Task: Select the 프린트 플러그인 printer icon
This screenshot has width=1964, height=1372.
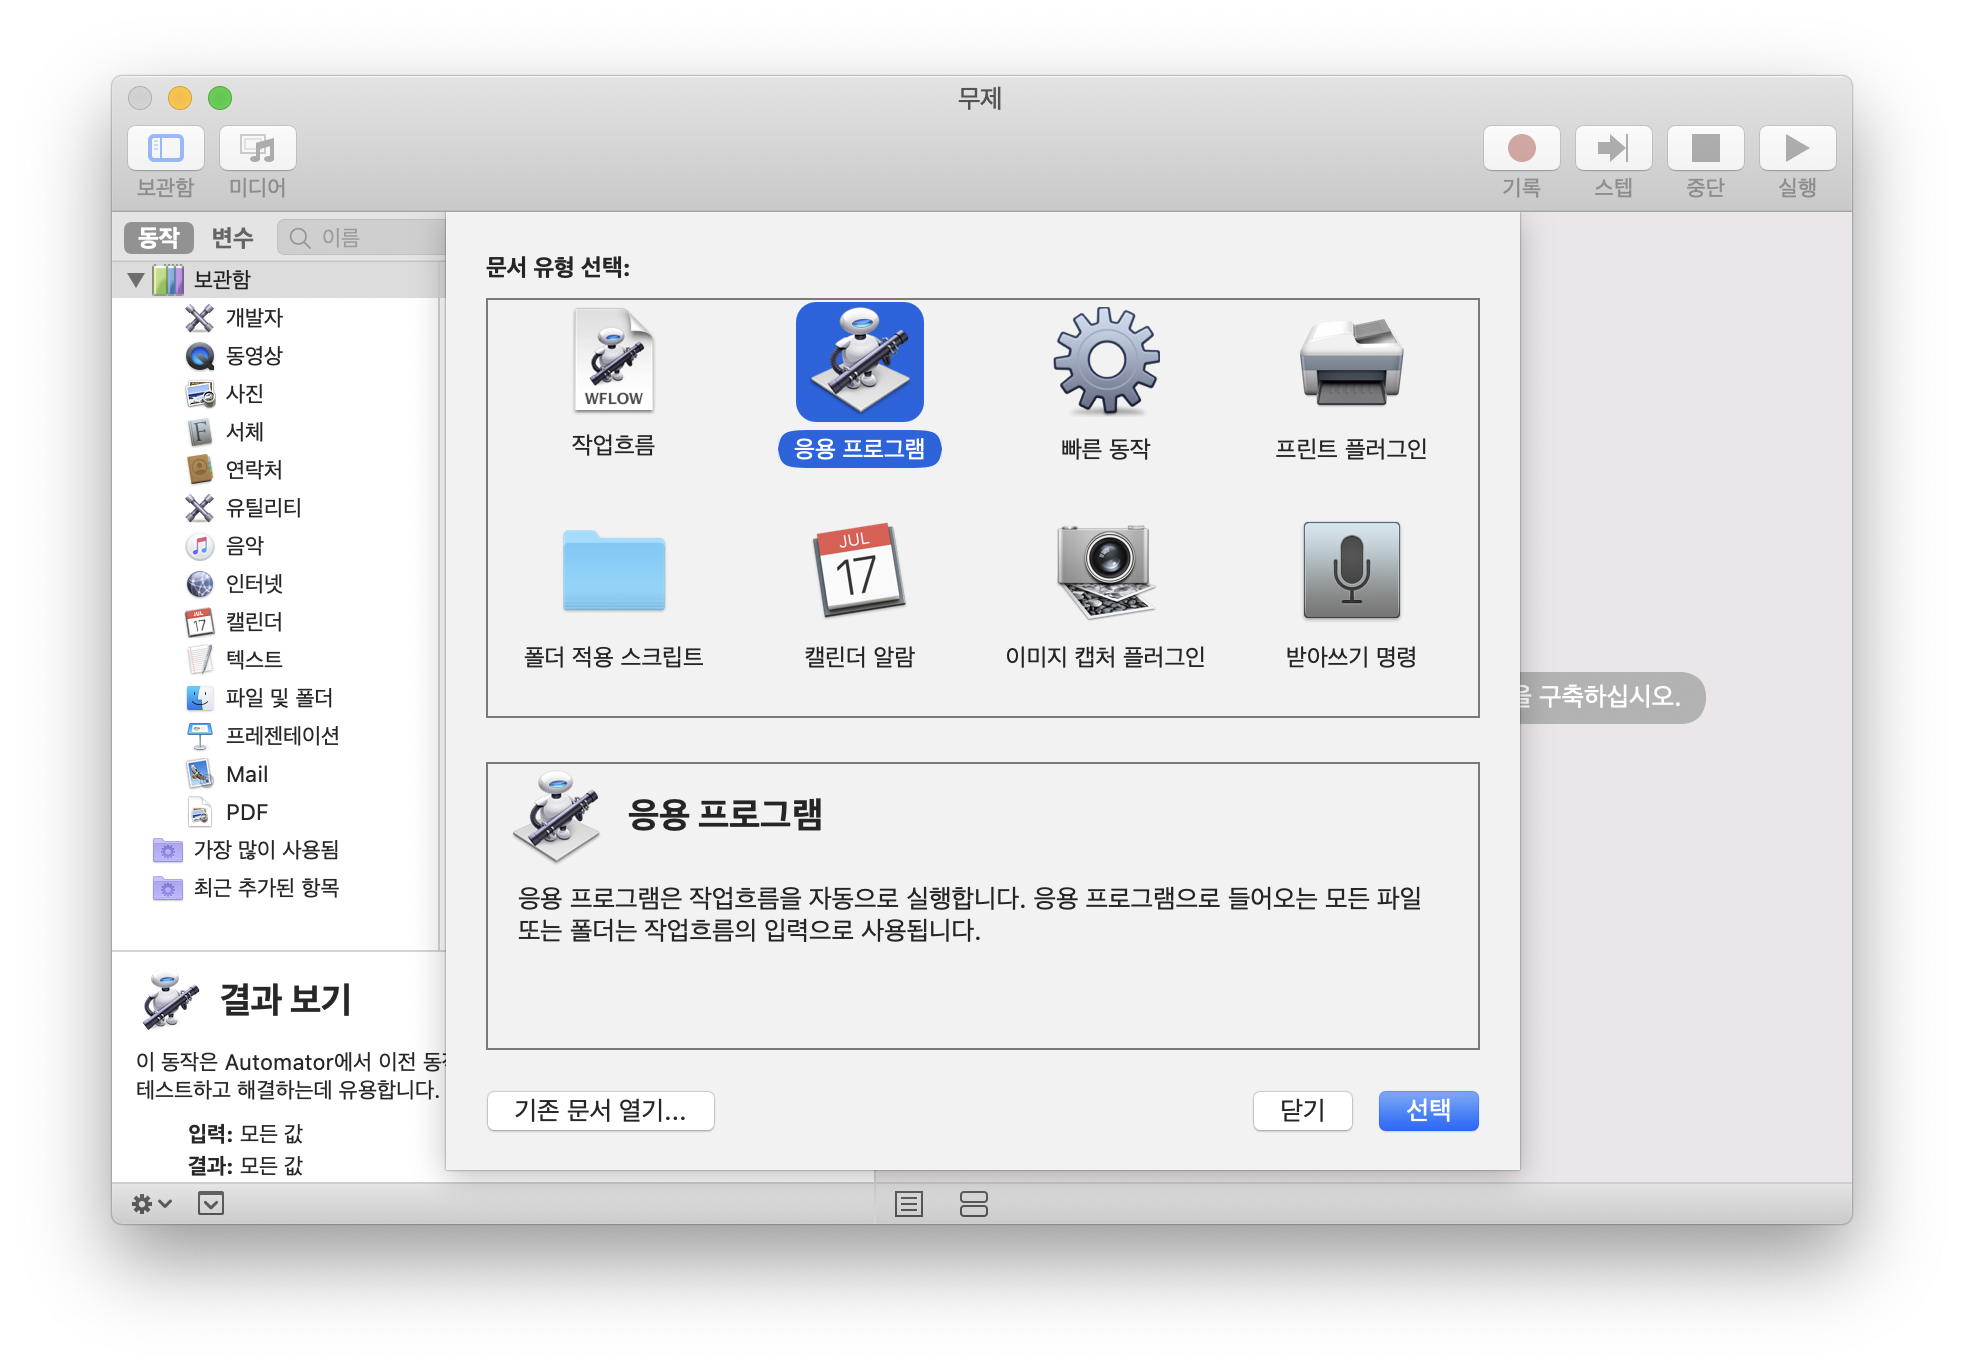Action: coord(1351,361)
